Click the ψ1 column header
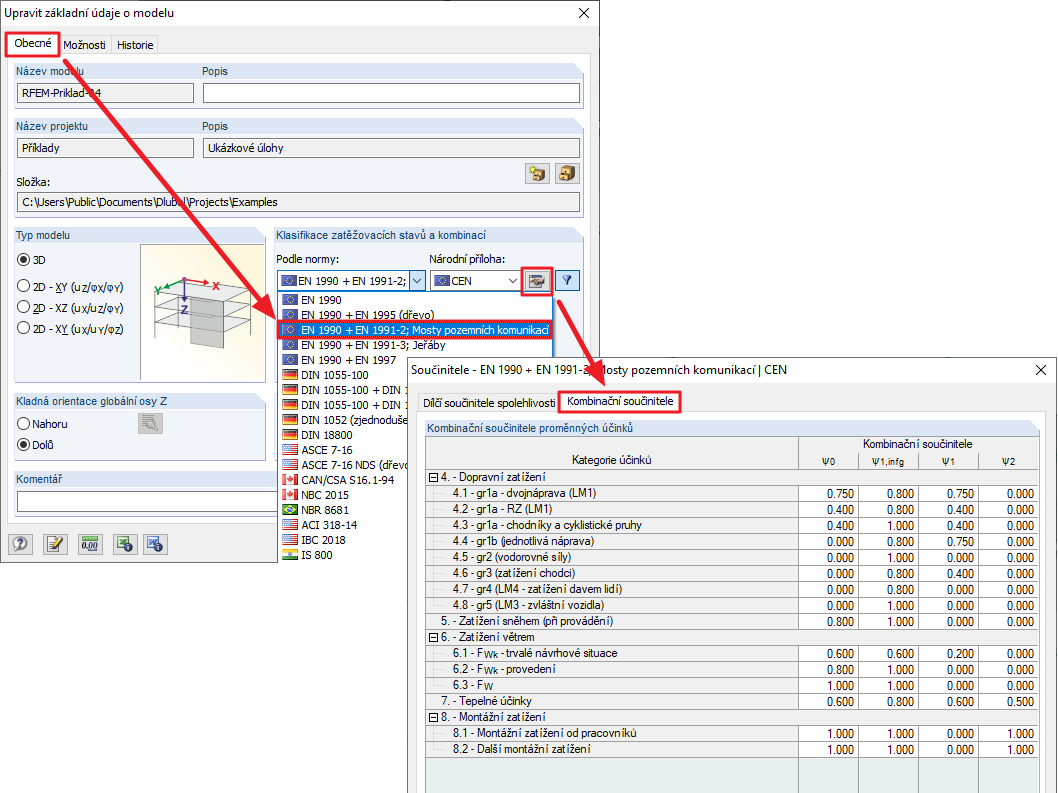 click(949, 462)
